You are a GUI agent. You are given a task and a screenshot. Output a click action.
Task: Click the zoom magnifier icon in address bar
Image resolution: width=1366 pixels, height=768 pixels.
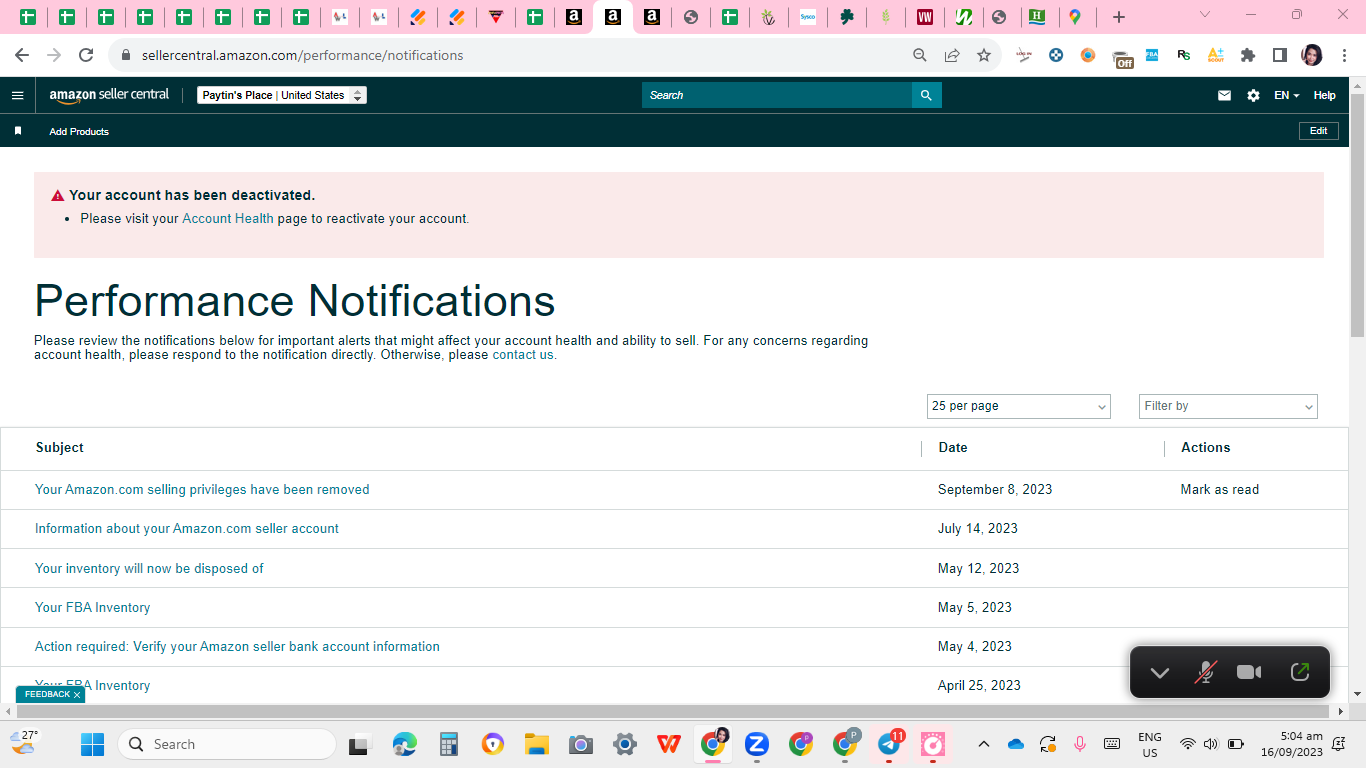(x=920, y=55)
